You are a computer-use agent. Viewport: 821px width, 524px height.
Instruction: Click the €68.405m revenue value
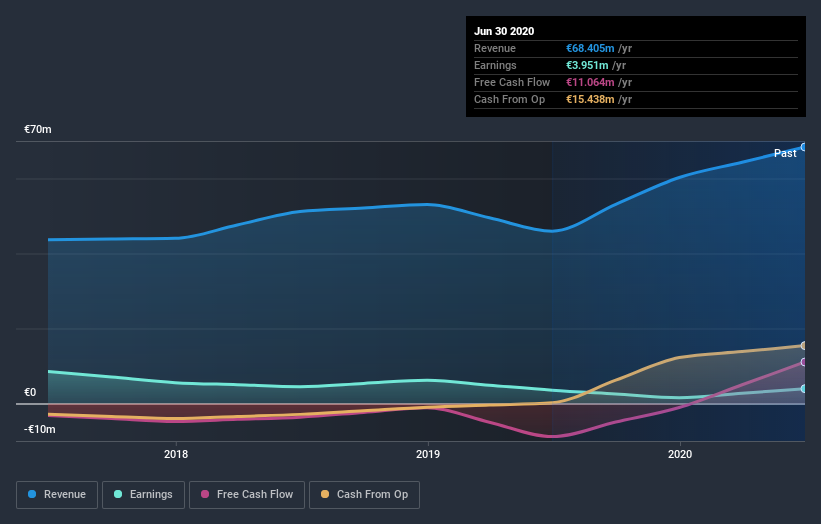(590, 48)
